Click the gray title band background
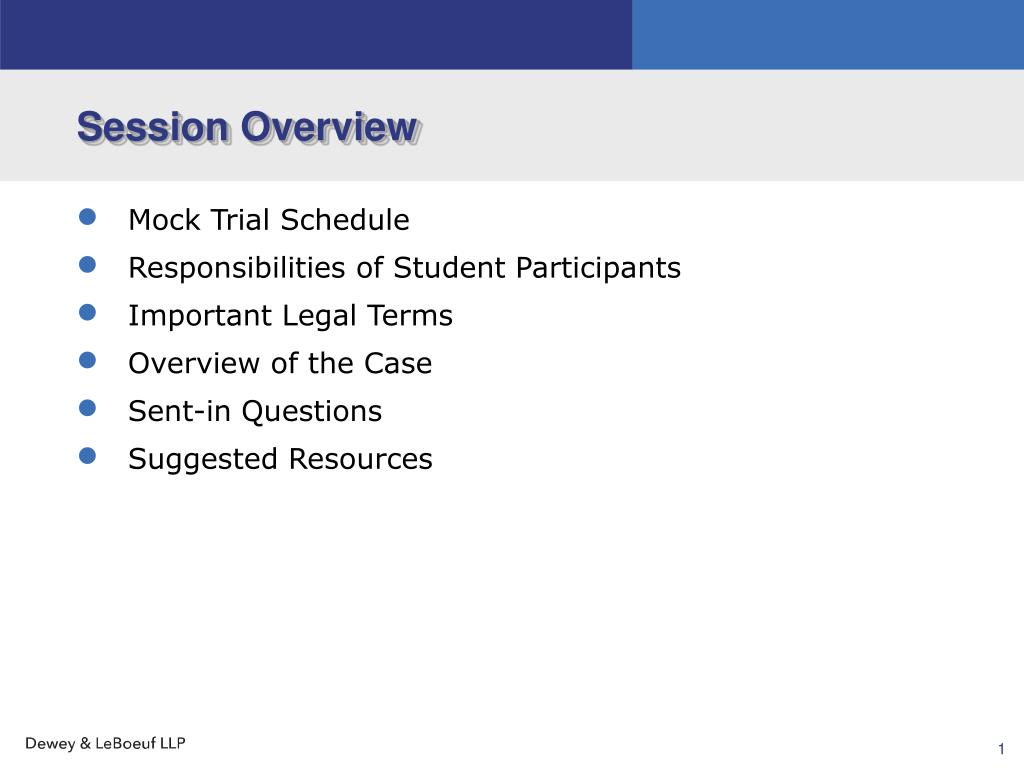The image size is (1024, 768). (718, 125)
